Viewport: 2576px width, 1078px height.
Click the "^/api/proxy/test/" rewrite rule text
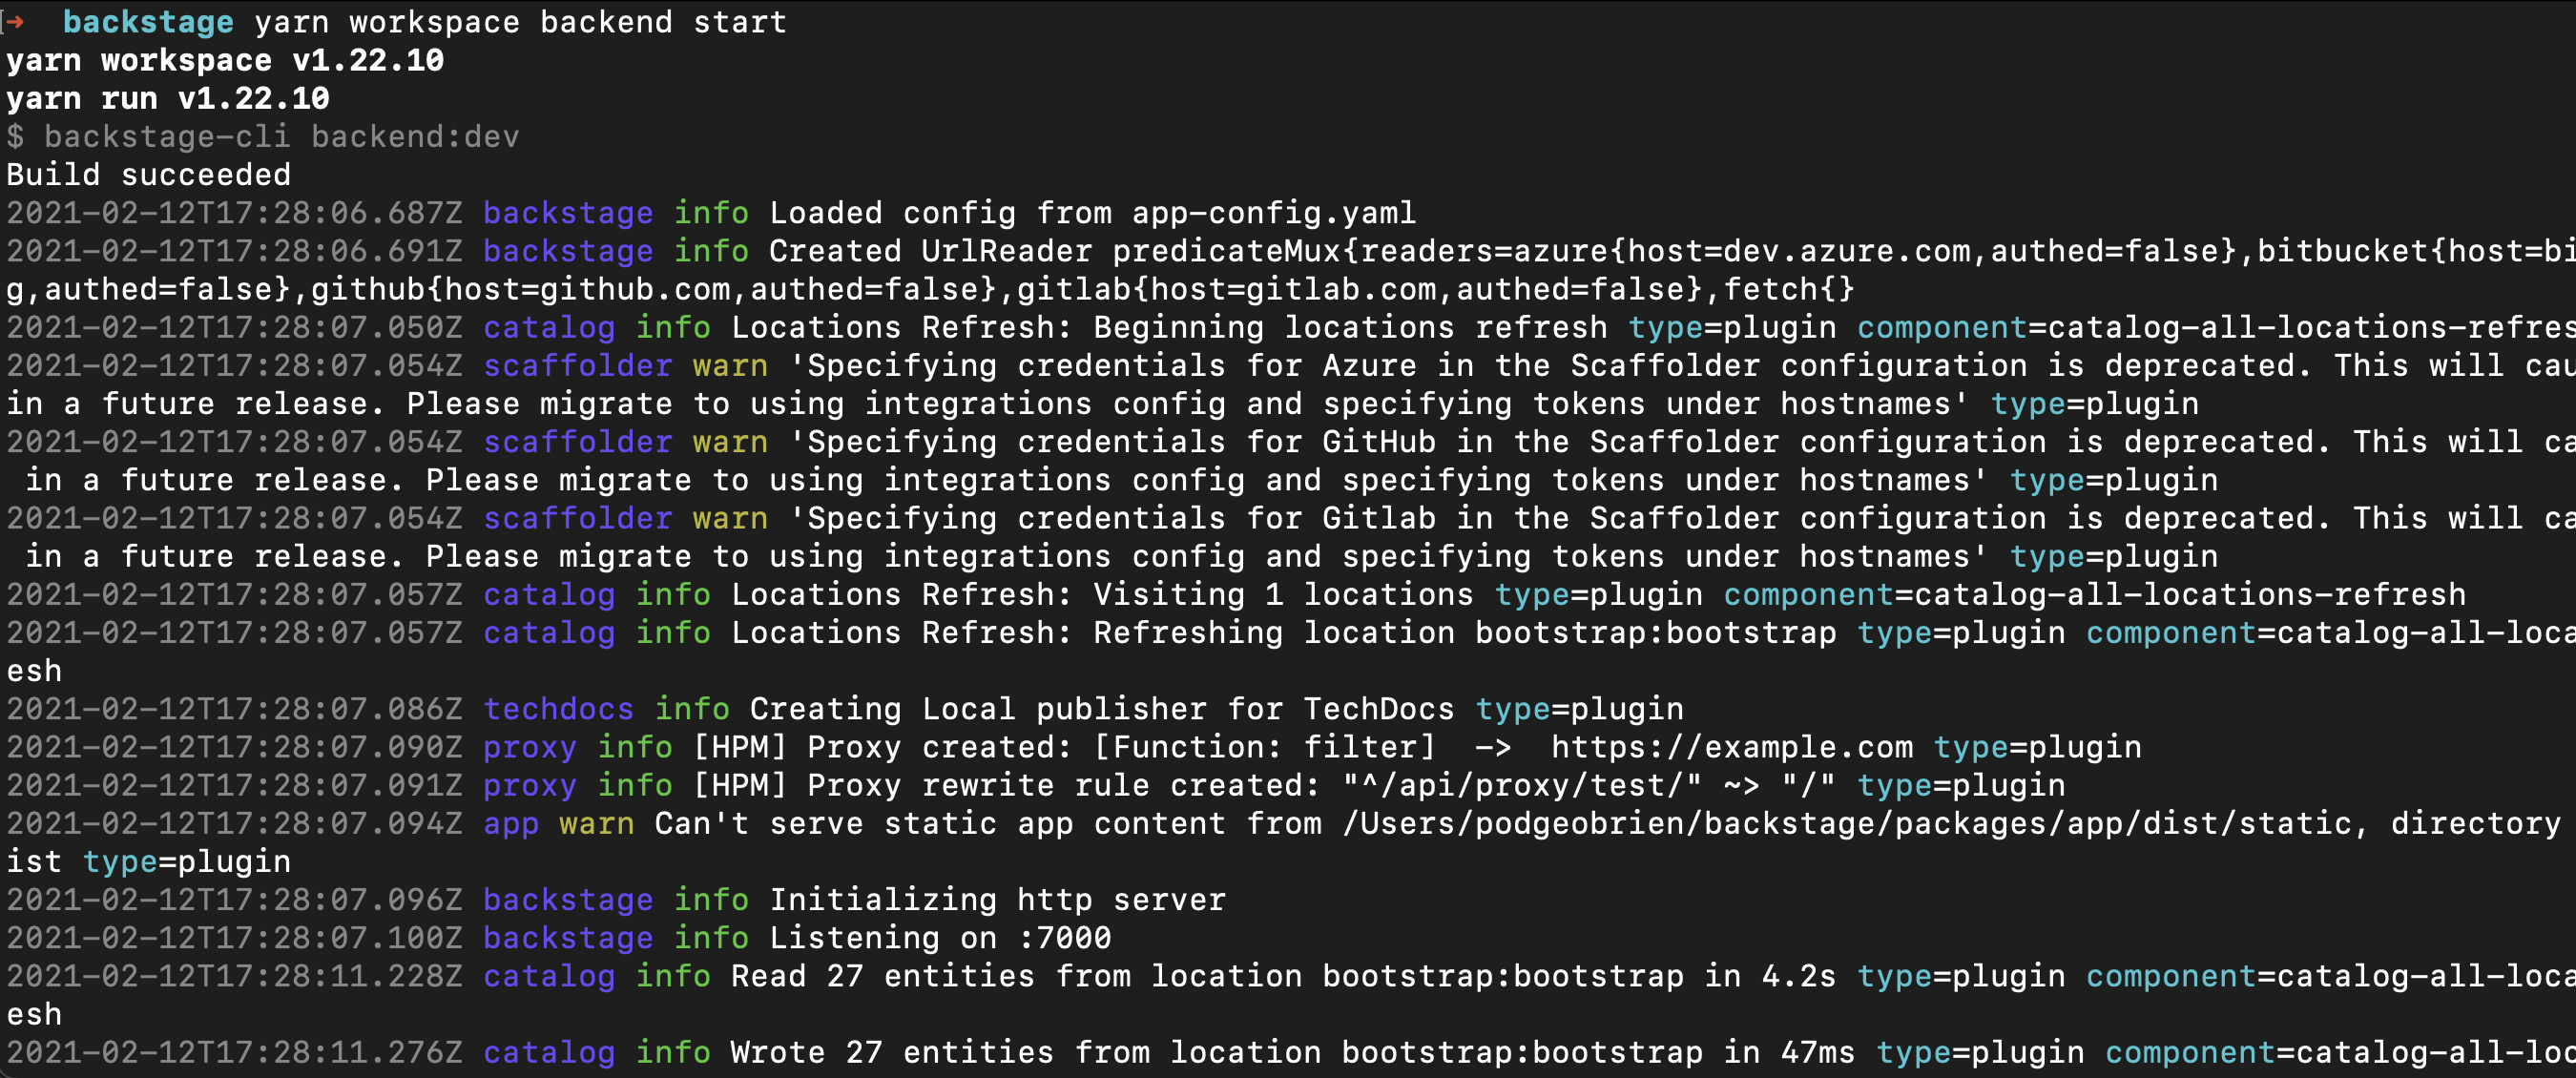pyautogui.click(x=1521, y=785)
